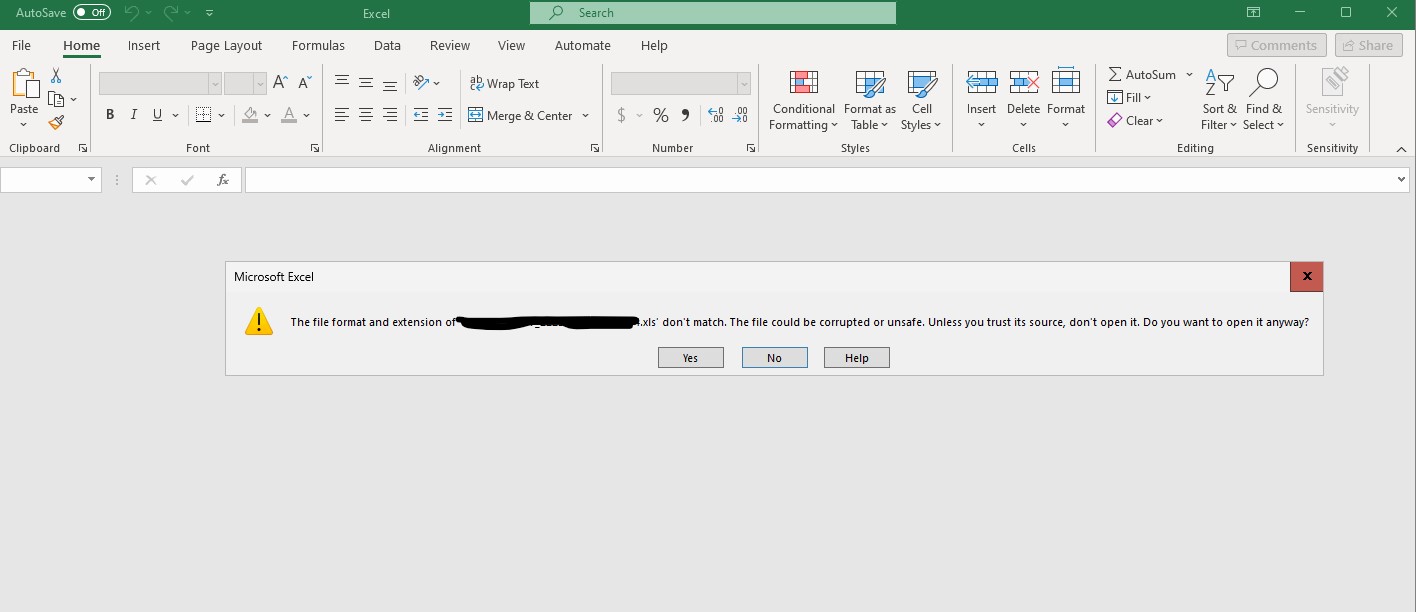This screenshot has height=612, width=1416.
Task: Select the Format Painter brush icon
Action: (x=56, y=122)
